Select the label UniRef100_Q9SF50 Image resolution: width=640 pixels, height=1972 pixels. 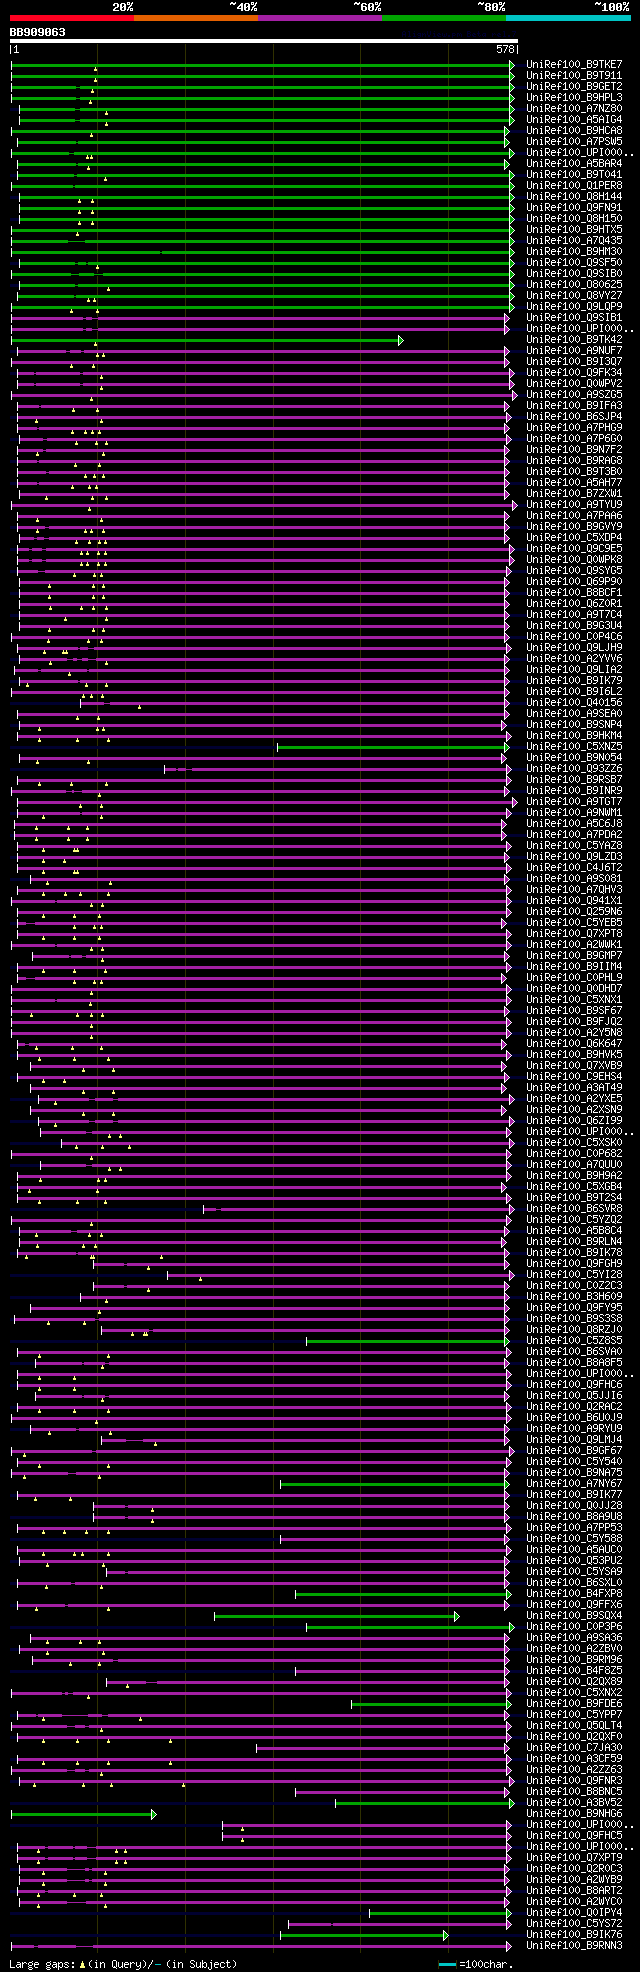point(574,262)
